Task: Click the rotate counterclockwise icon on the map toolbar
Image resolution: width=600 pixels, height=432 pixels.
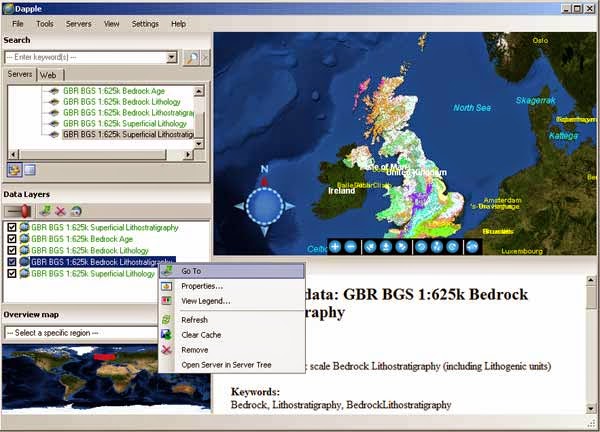Action: click(x=421, y=247)
